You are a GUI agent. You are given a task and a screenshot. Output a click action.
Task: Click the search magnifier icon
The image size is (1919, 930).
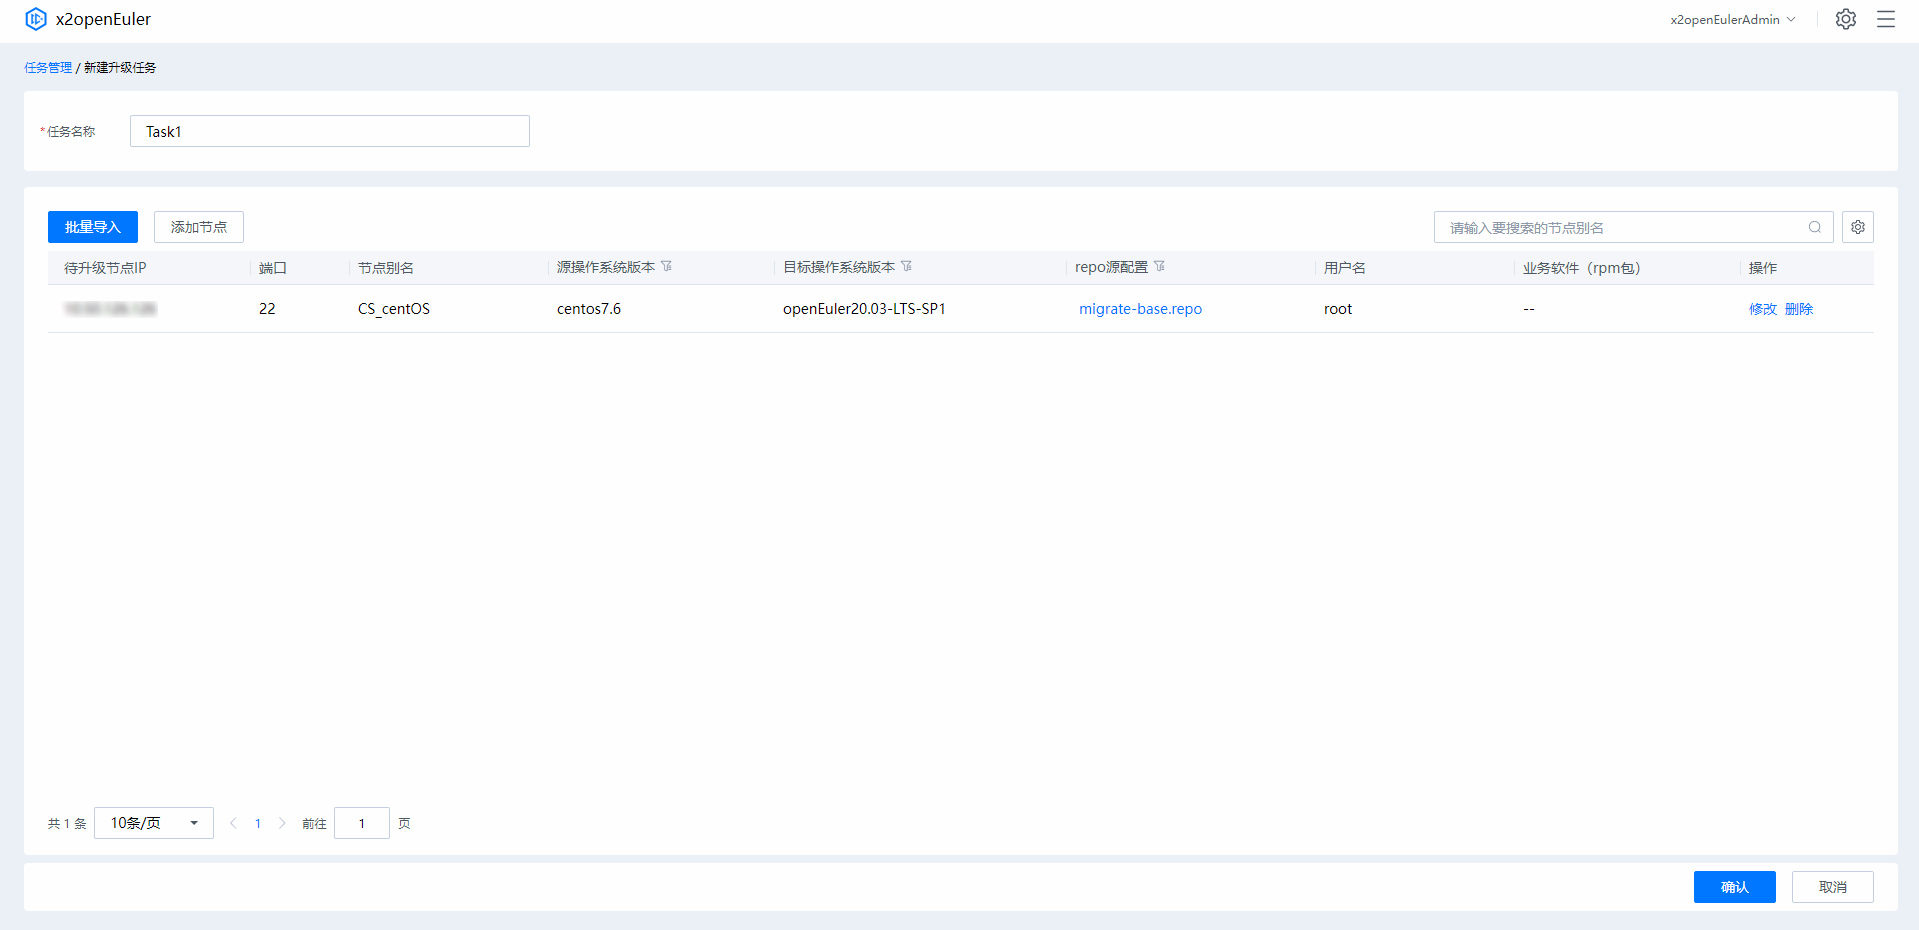(1814, 227)
